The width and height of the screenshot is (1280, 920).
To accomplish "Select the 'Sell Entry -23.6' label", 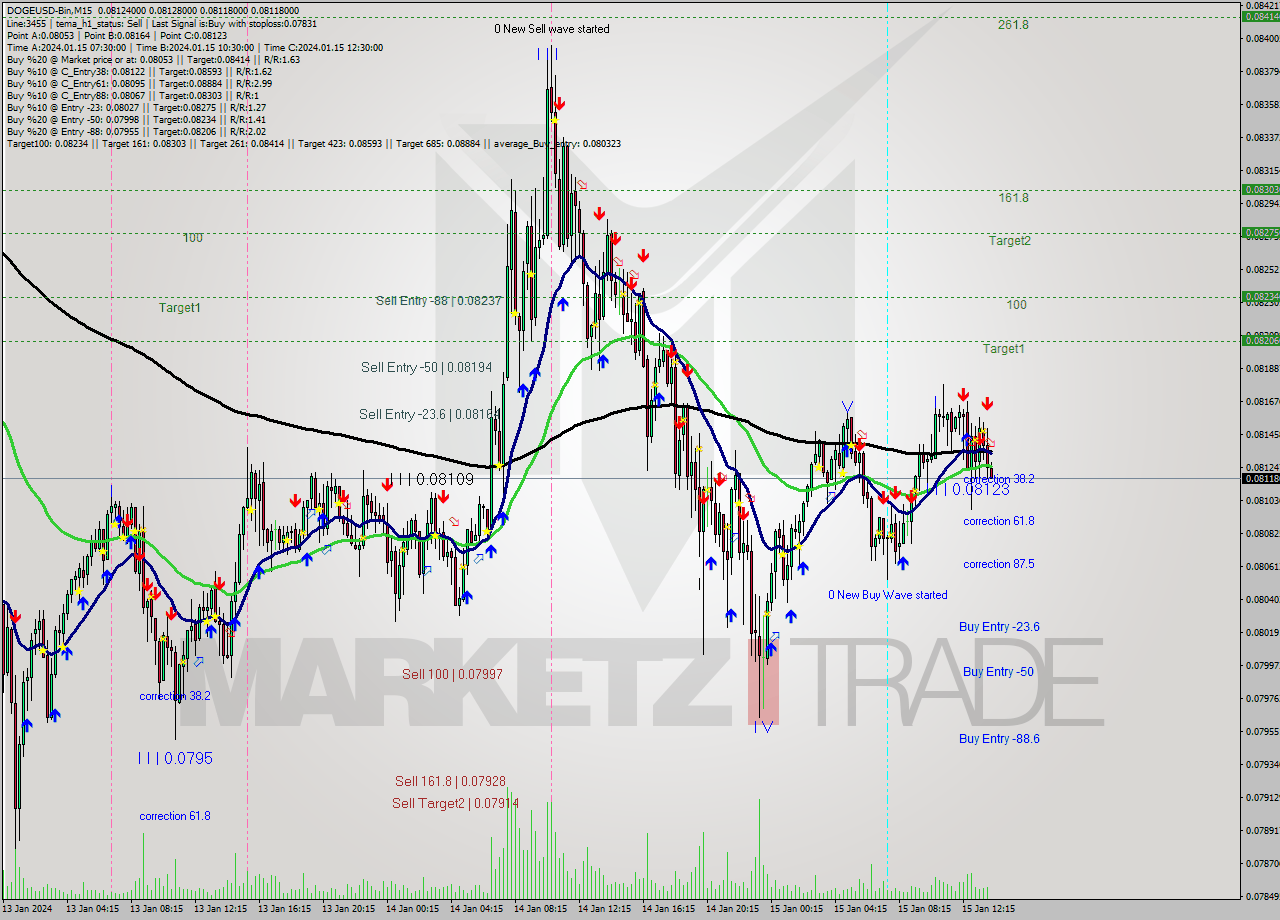I will click(x=429, y=414).
